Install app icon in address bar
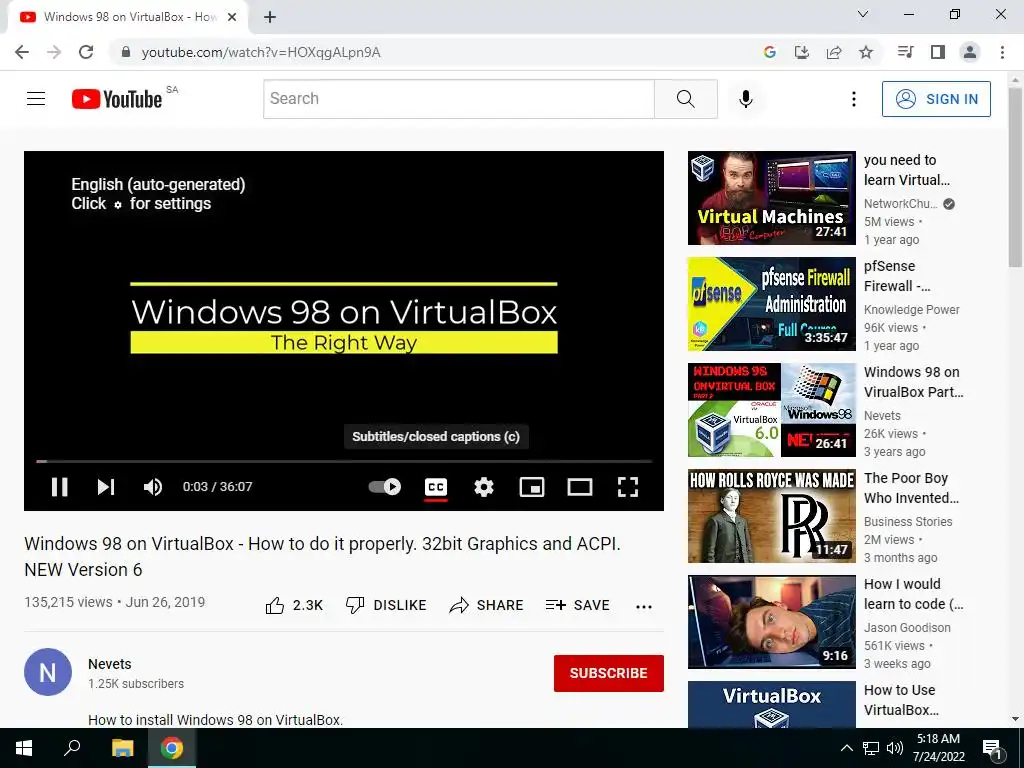This screenshot has width=1024, height=768. [801, 52]
